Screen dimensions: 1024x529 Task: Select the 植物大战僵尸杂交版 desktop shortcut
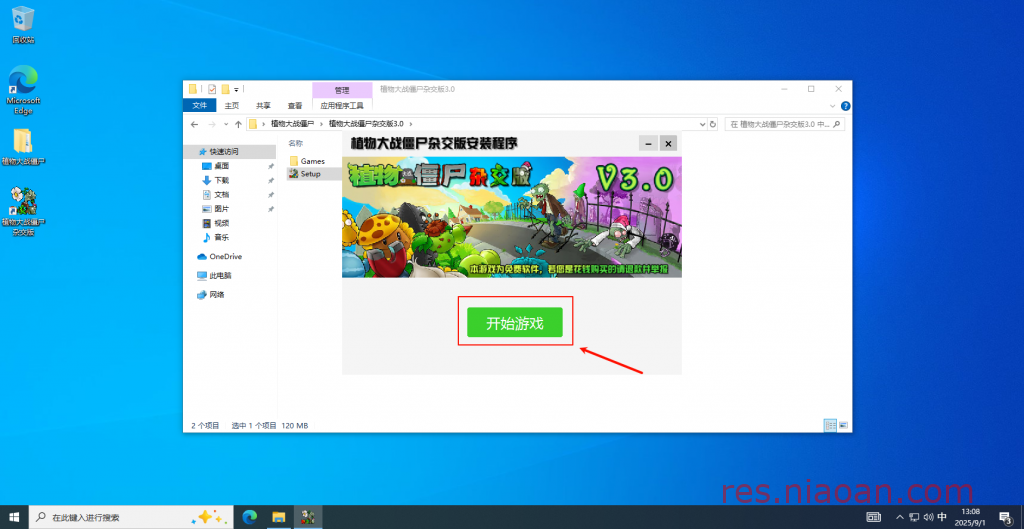coord(23,211)
